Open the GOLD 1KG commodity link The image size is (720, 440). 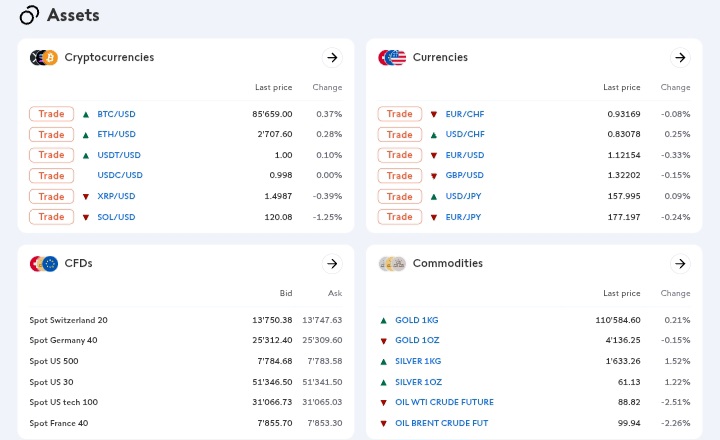(416, 320)
